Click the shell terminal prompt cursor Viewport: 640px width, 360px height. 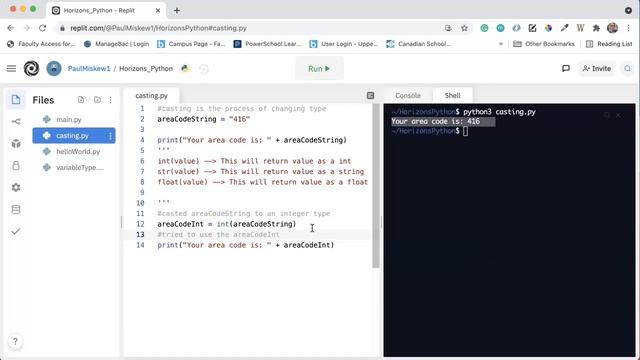tap(465, 131)
